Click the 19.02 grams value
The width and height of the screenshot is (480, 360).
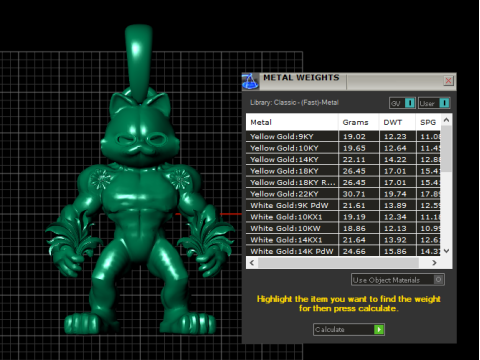[354, 137]
